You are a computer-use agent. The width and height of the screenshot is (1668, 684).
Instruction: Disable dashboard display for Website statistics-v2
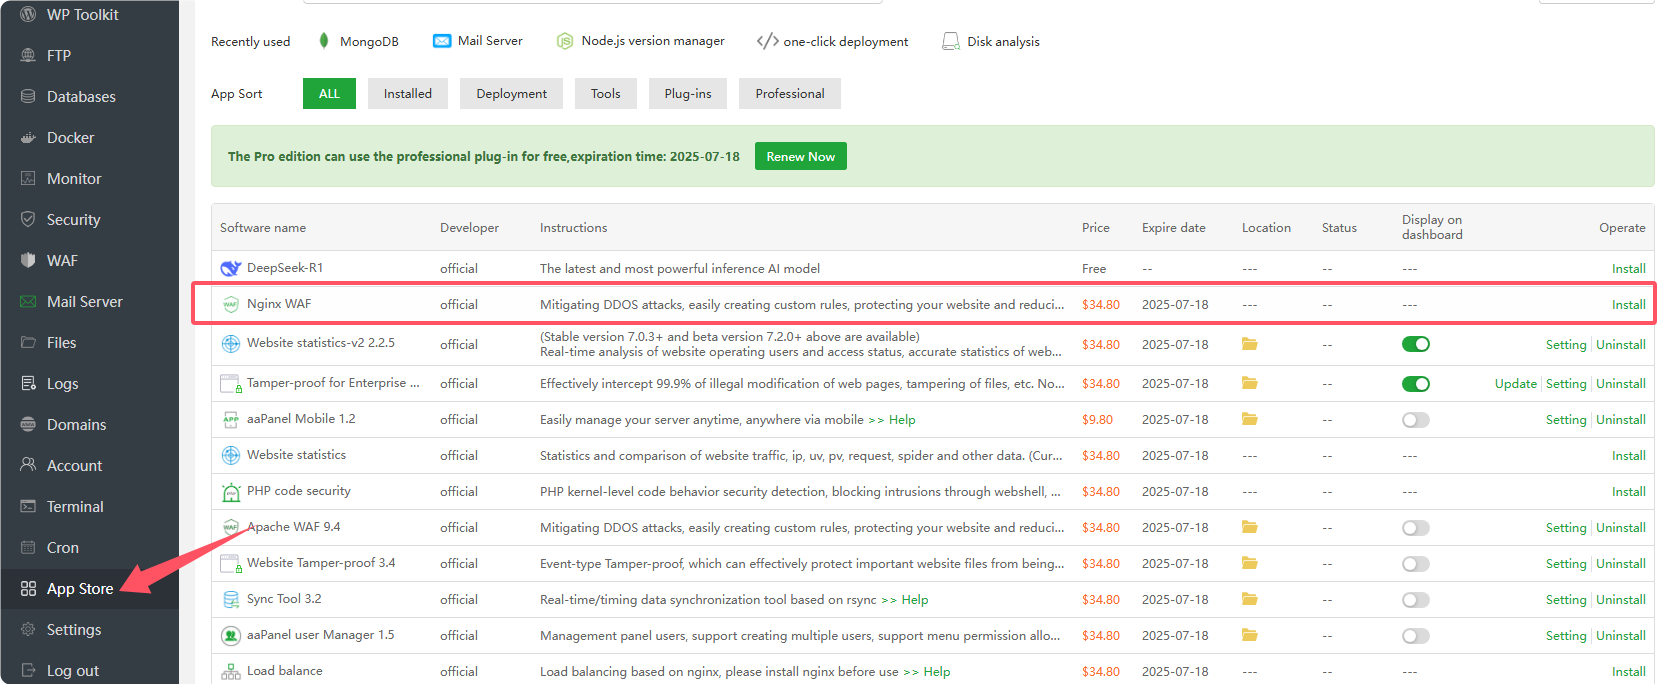[x=1415, y=344]
